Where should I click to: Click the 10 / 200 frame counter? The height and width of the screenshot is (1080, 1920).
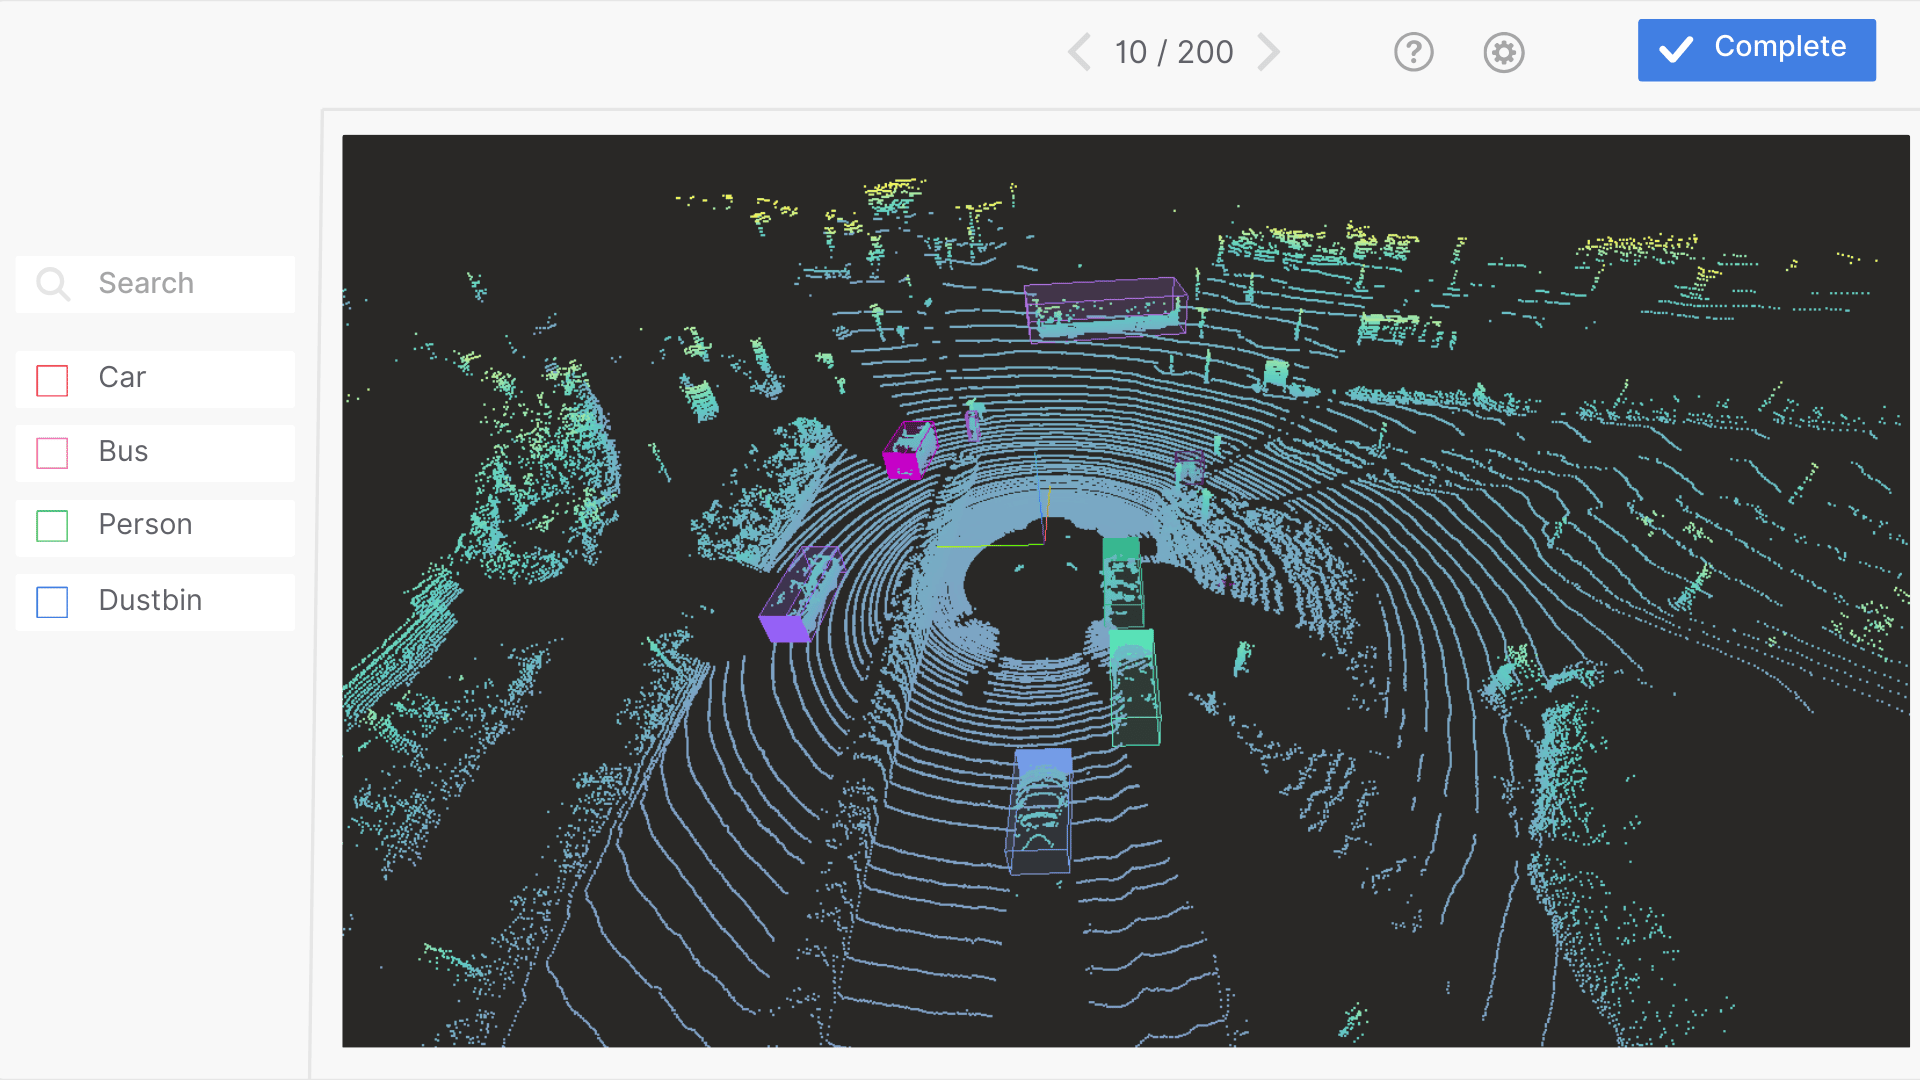tap(1174, 52)
